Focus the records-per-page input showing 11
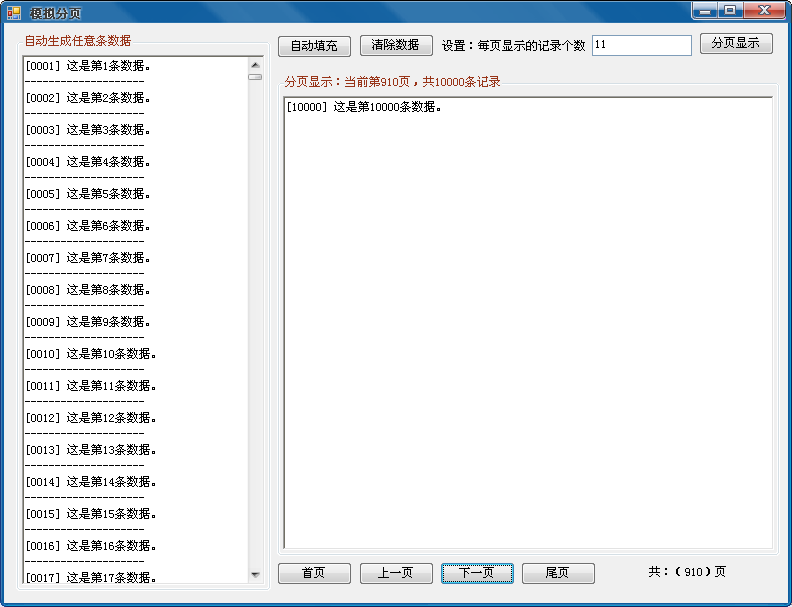 click(x=641, y=45)
